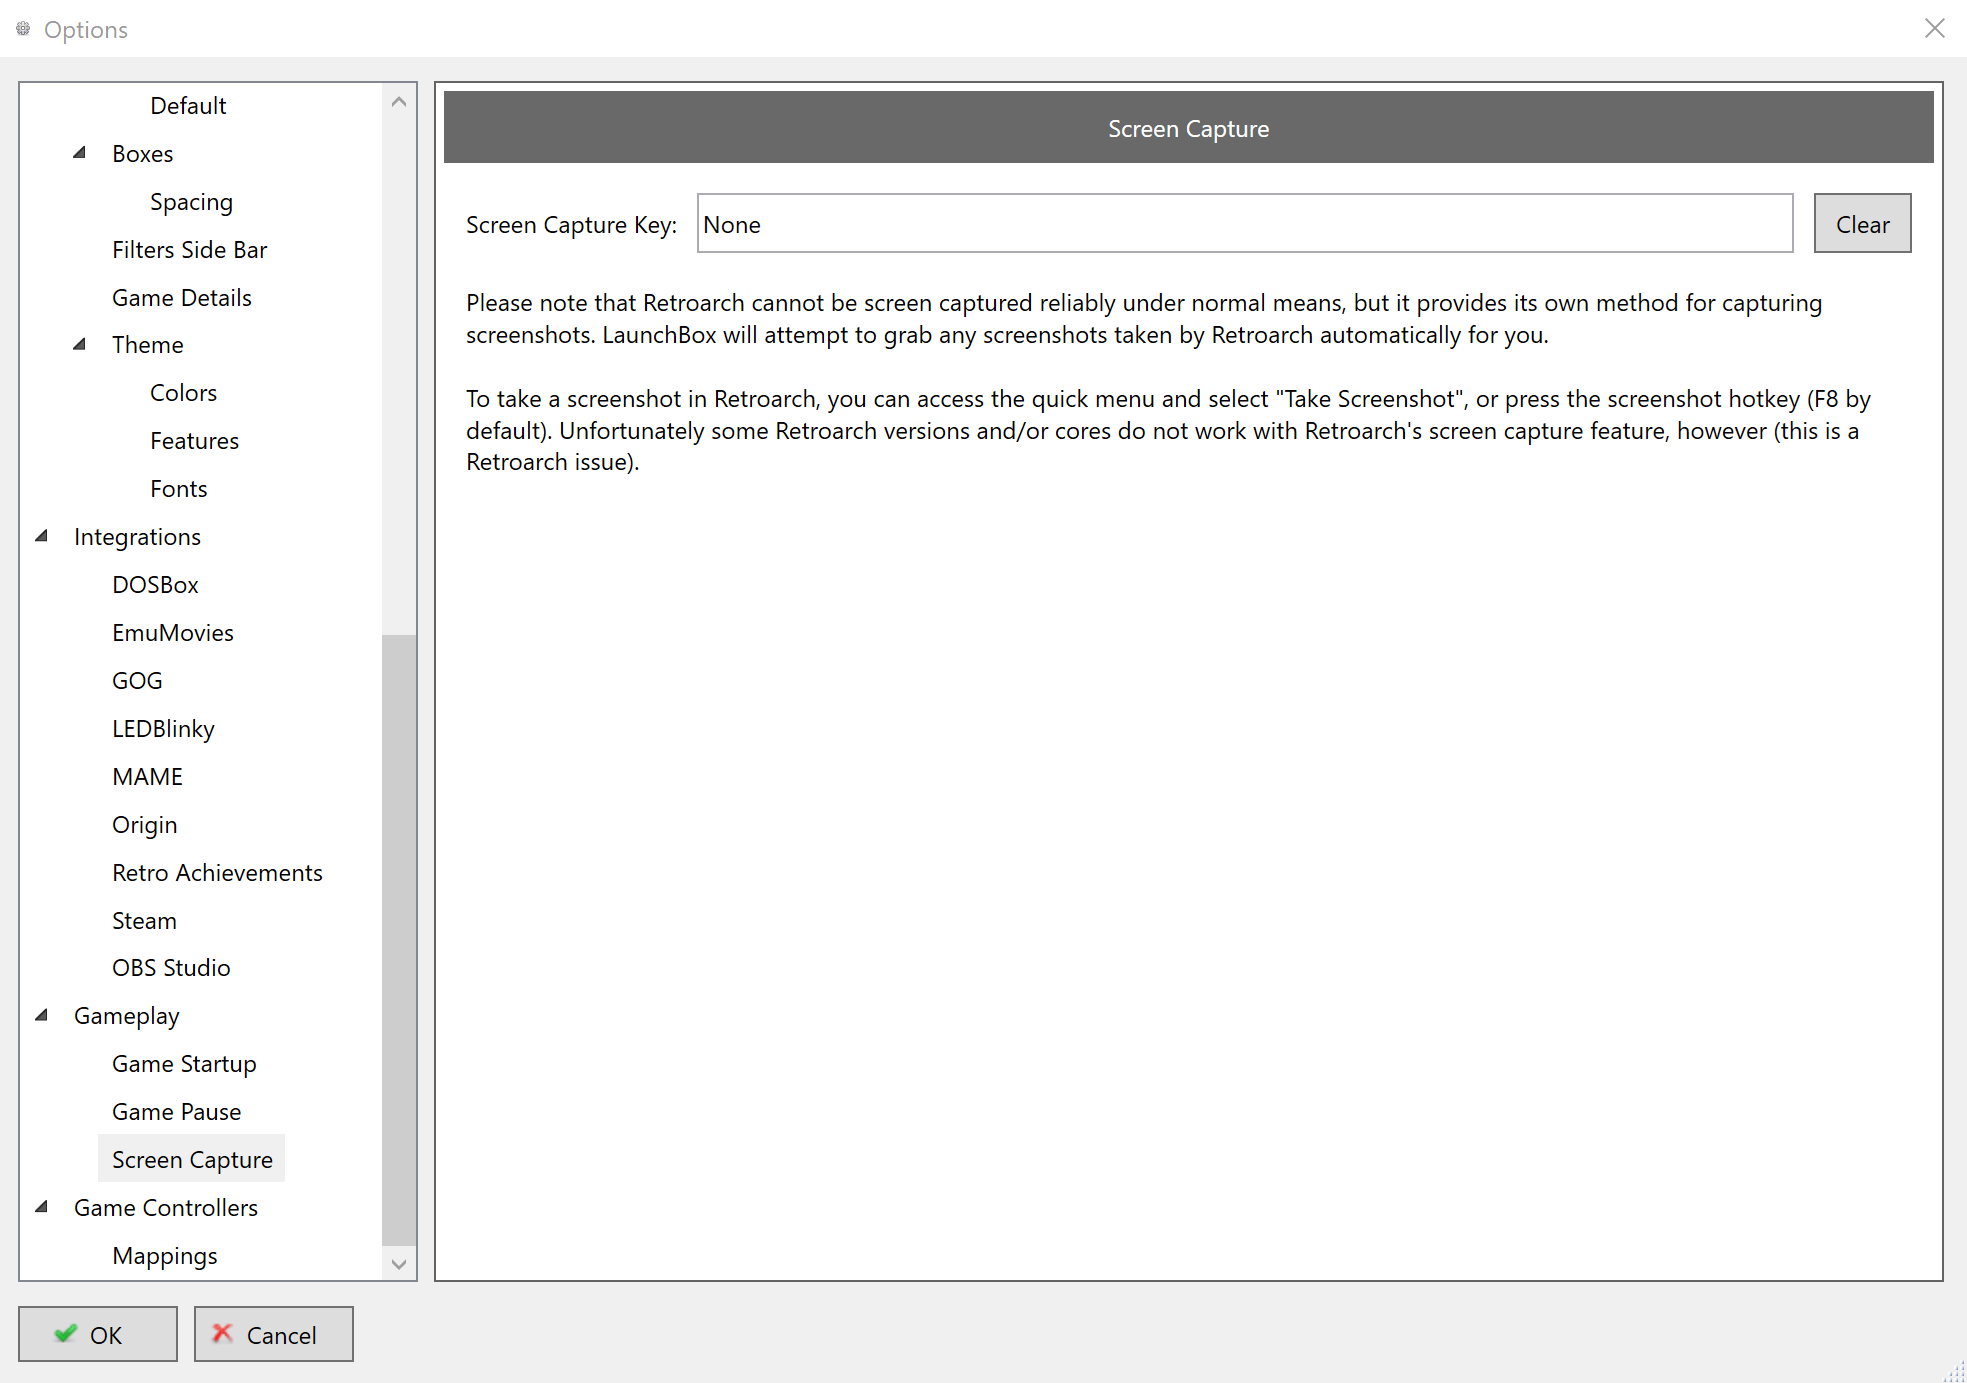Open Origin integration settings
Viewport: 1967px width, 1383px height.
click(x=144, y=825)
